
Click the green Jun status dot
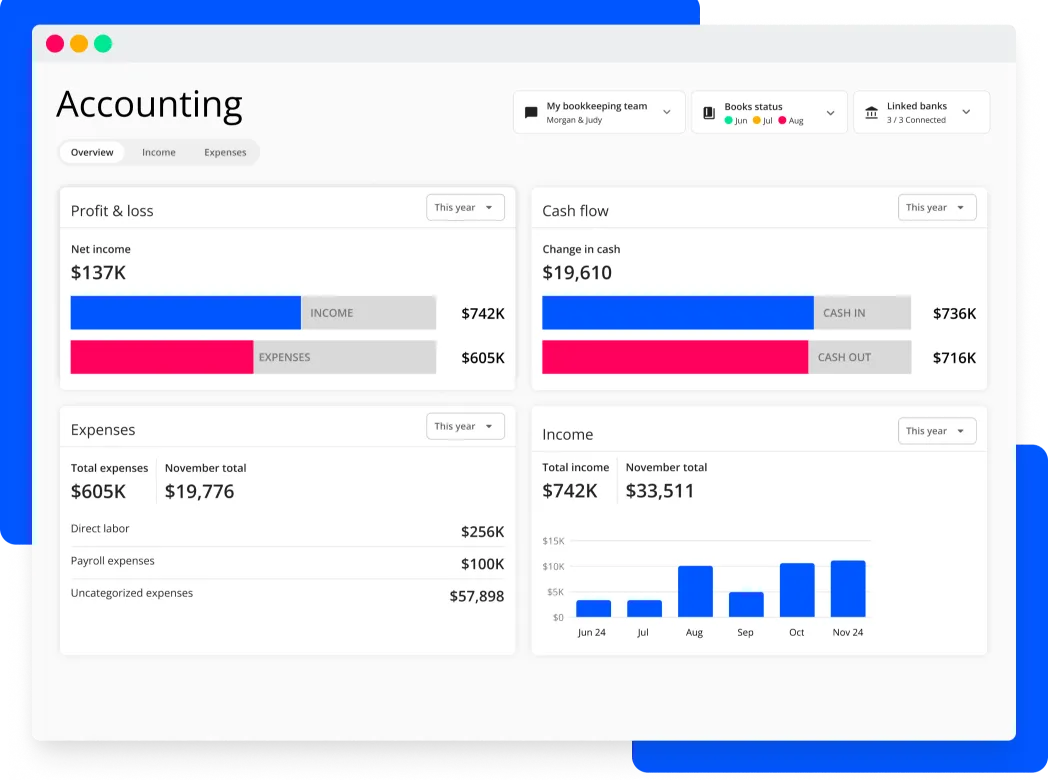(x=729, y=119)
